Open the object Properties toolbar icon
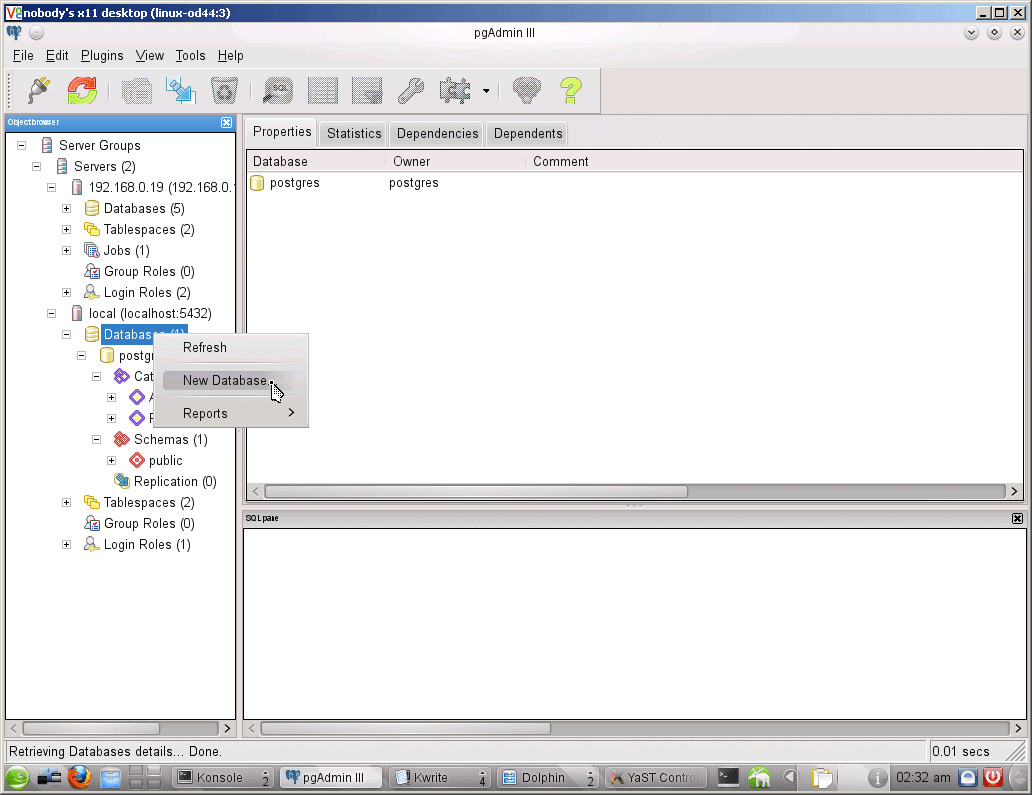 [137, 90]
